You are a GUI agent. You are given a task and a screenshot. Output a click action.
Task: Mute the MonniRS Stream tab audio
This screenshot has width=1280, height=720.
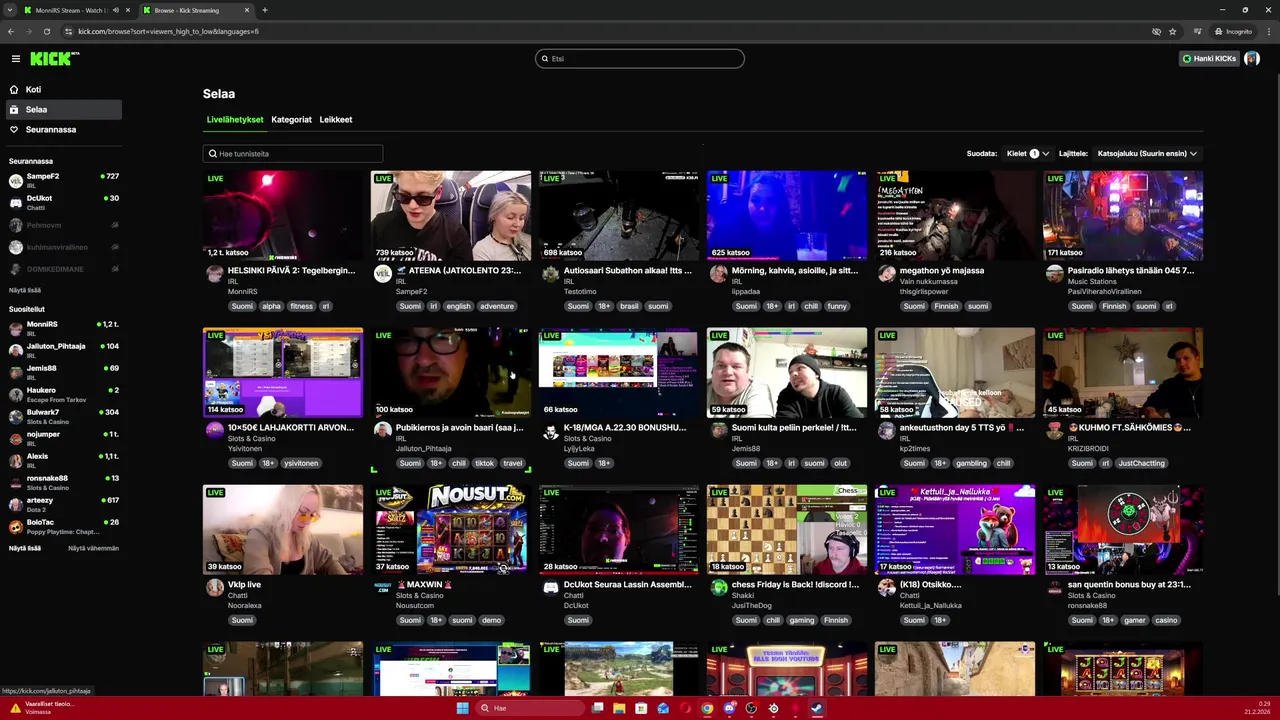(115, 10)
